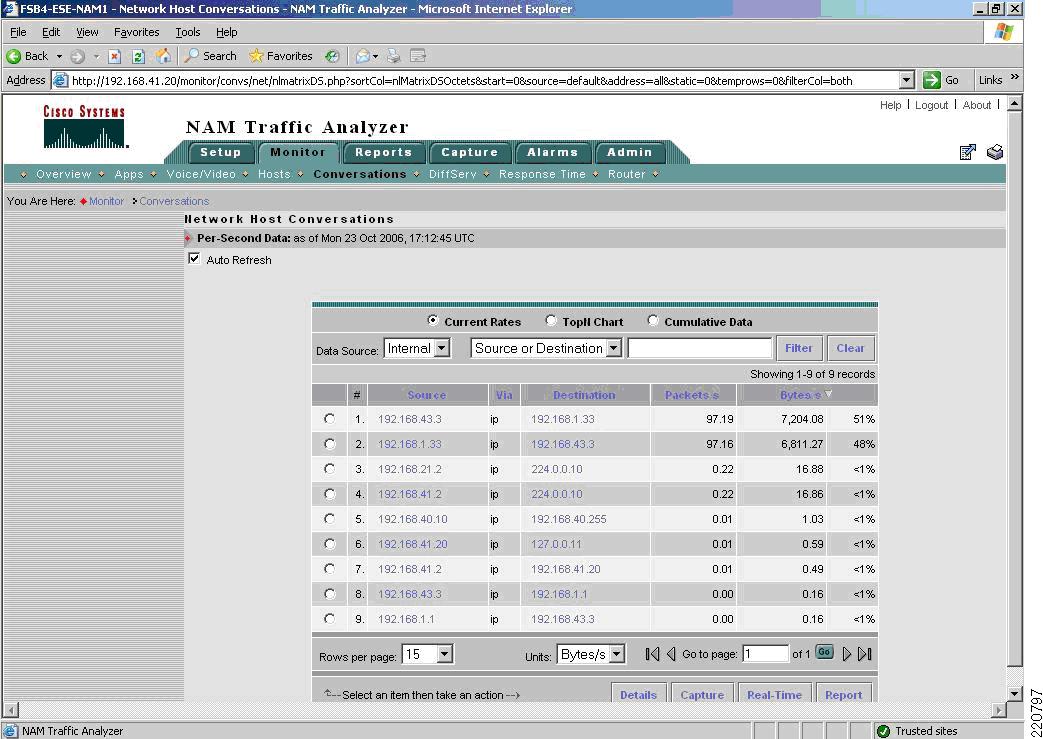This screenshot has width=1043, height=739.
Task: Select the radio button for row 6
Action: (329, 543)
